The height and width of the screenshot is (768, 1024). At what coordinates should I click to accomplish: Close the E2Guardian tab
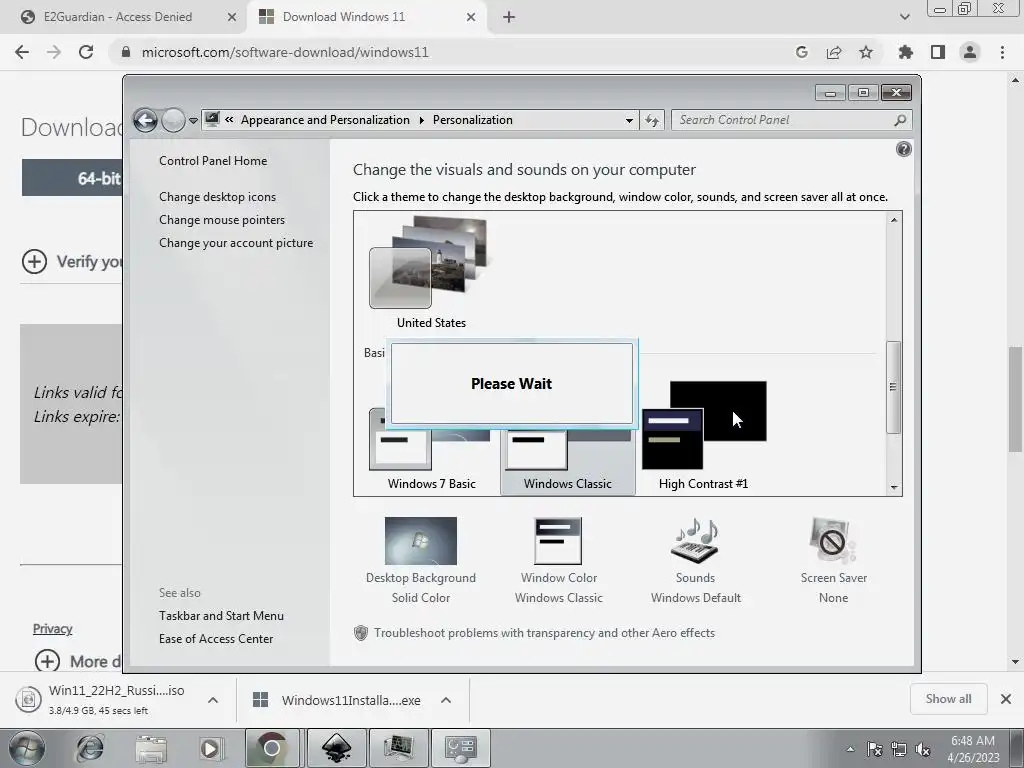[x=232, y=17]
